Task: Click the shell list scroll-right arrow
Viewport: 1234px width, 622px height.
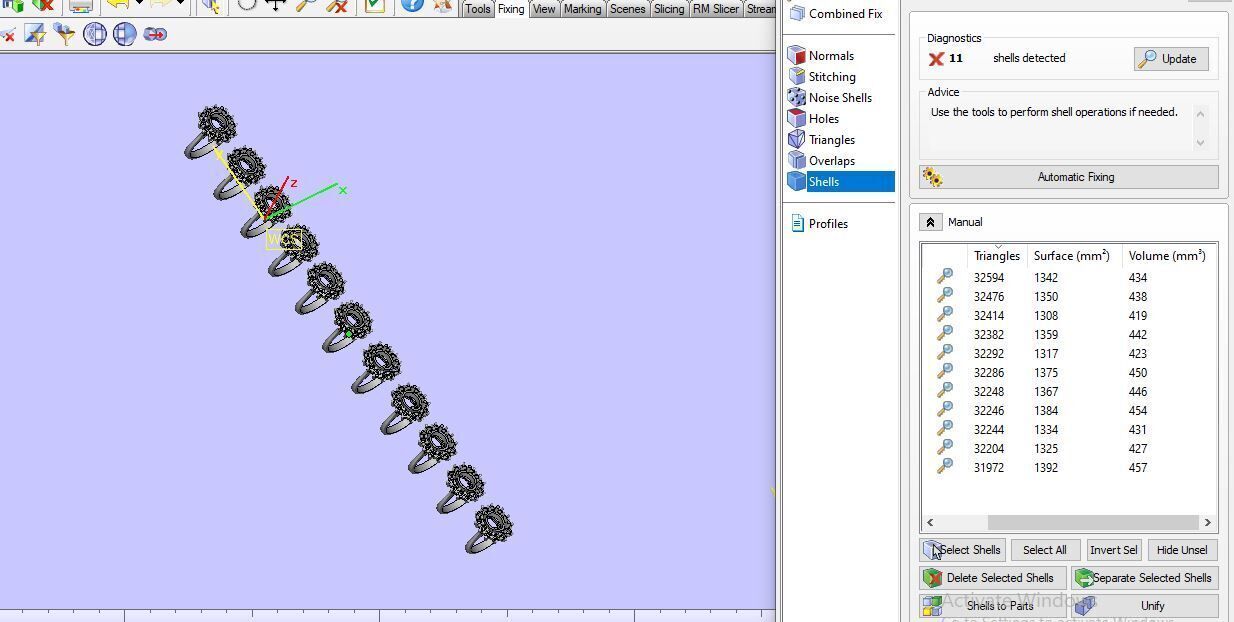Action: [1208, 522]
